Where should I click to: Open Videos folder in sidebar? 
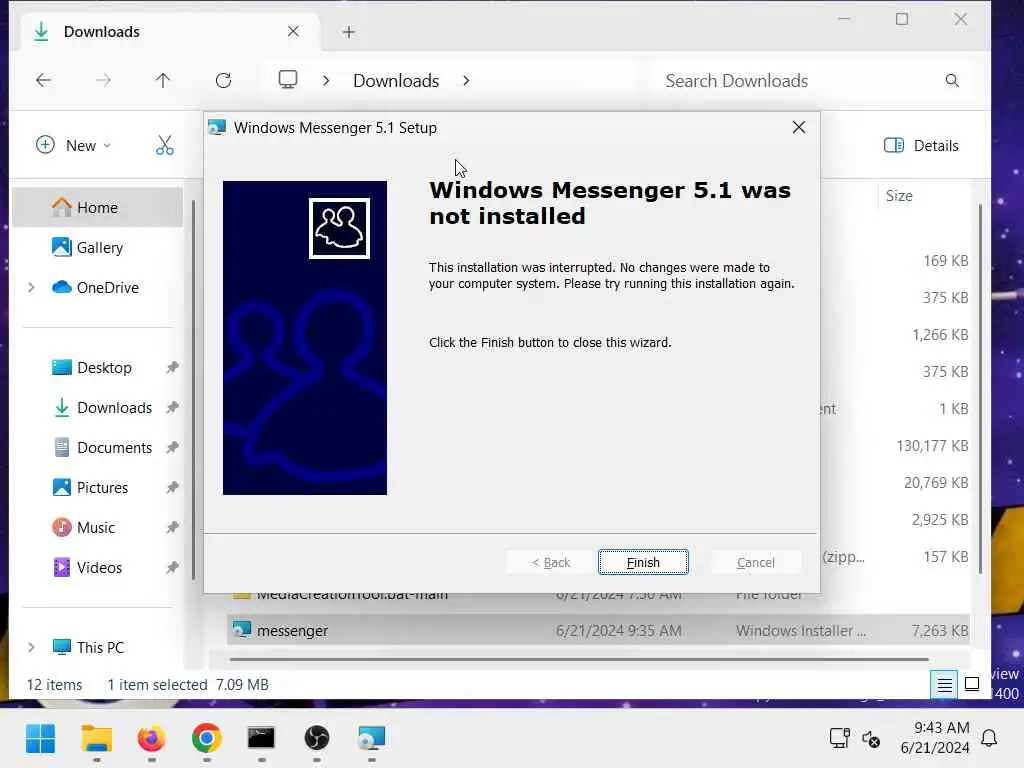[x=99, y=568]
